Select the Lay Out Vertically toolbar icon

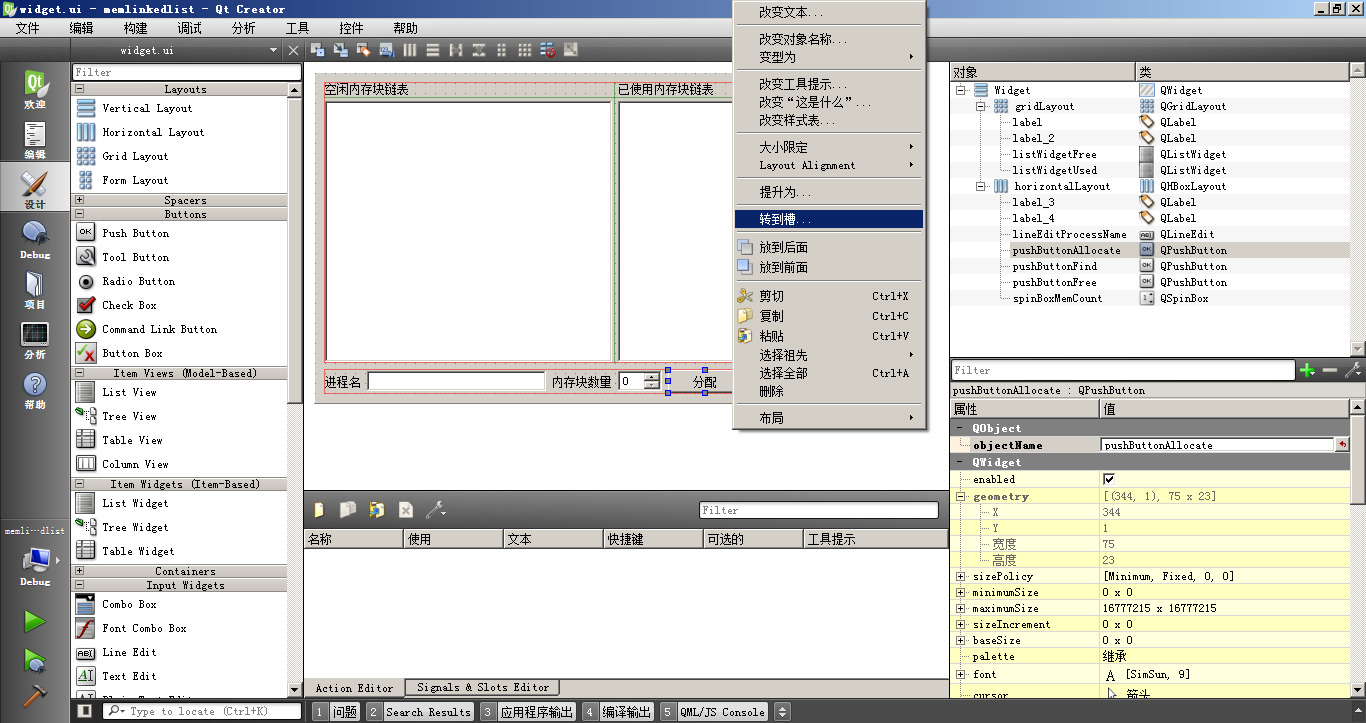click(432, 50)
